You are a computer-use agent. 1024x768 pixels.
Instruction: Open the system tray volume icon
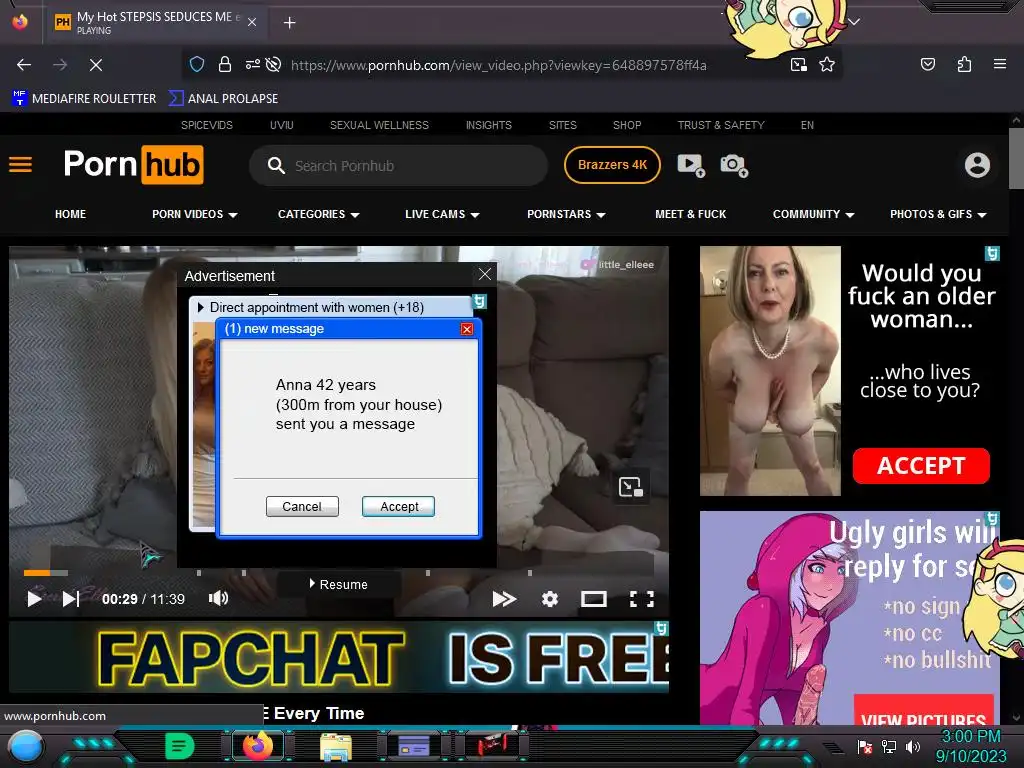click(913, 746)
